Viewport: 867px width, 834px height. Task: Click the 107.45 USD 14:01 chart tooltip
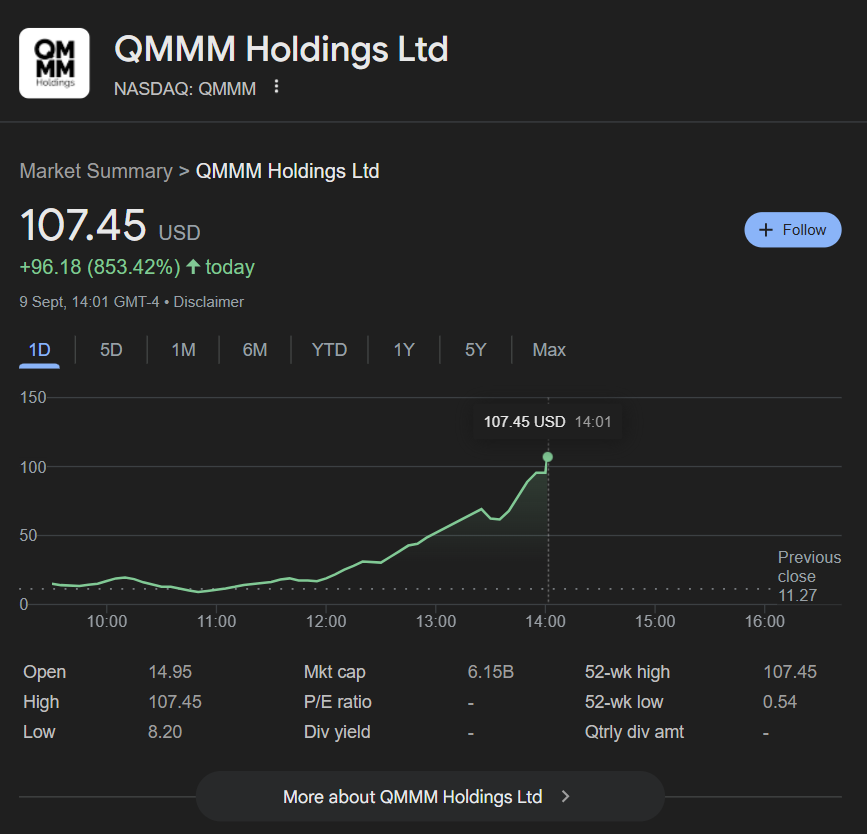[x=547, y=422]
